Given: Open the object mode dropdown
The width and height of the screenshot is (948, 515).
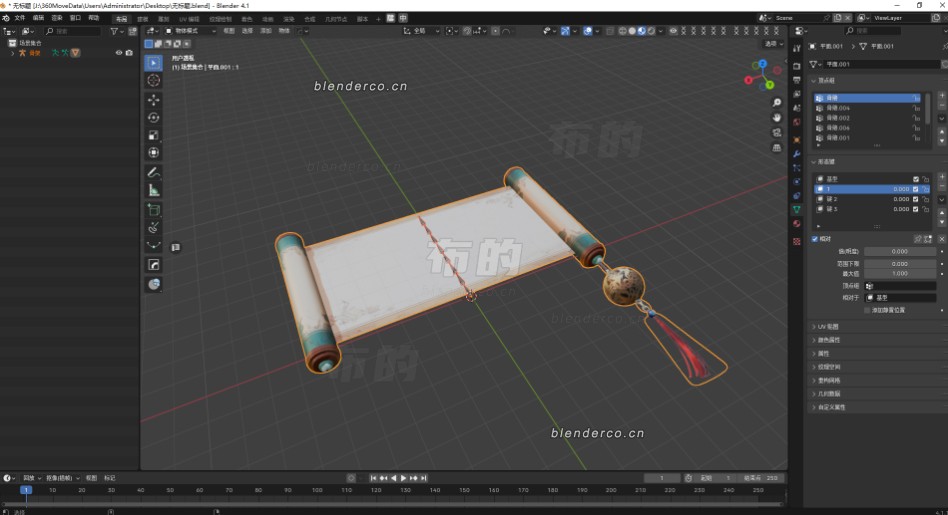Looking at the screenshot, I should tap(191, 31).
